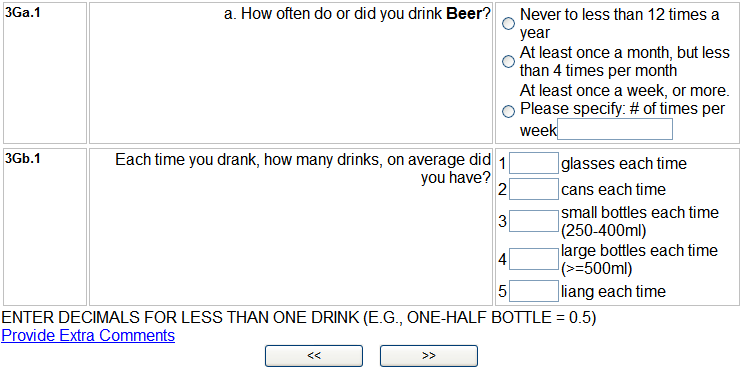
Task: Click the 'cans each time' label text
Action: pos(613,190)
